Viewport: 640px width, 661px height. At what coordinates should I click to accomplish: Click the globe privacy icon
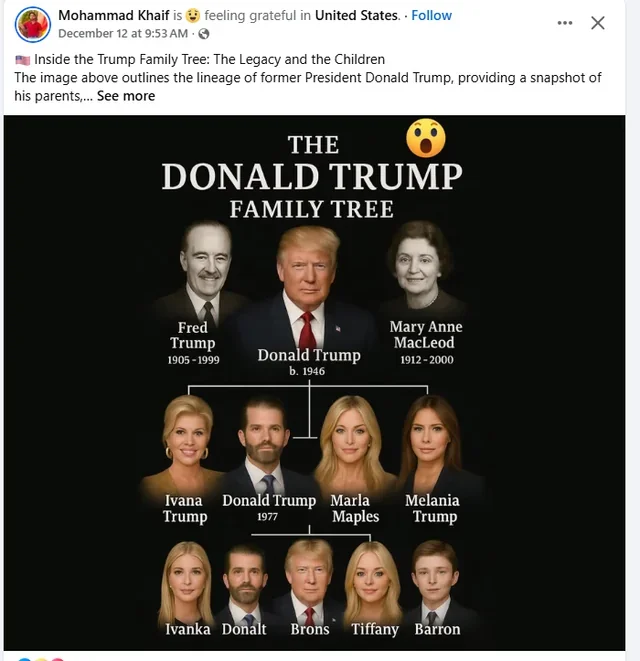tap(204, 34)
